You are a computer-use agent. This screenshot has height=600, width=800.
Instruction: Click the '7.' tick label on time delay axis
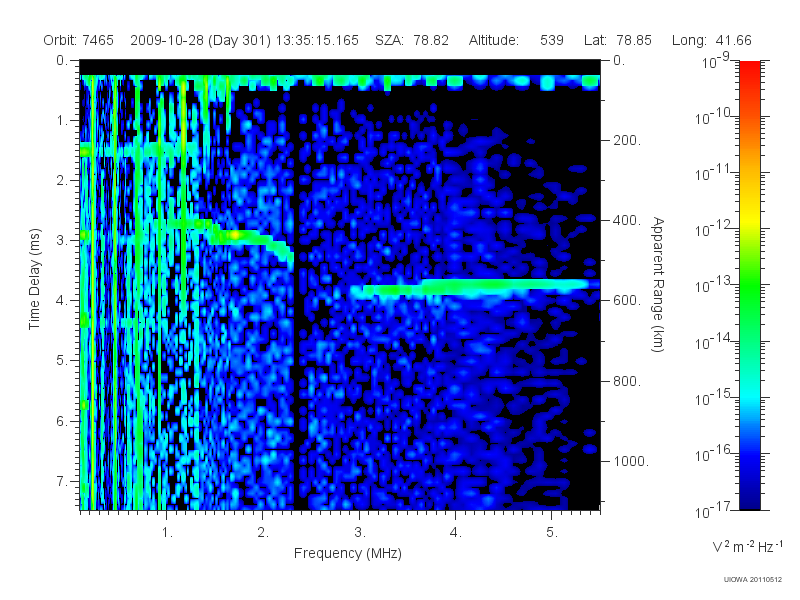tap(62, 481)
